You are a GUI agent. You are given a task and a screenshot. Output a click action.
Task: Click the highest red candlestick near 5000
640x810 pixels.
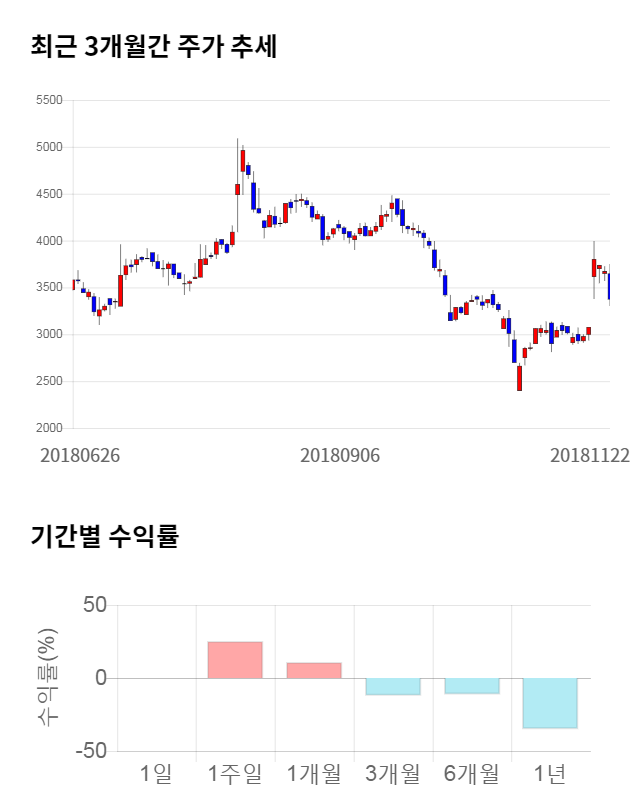tap(242, 160)
